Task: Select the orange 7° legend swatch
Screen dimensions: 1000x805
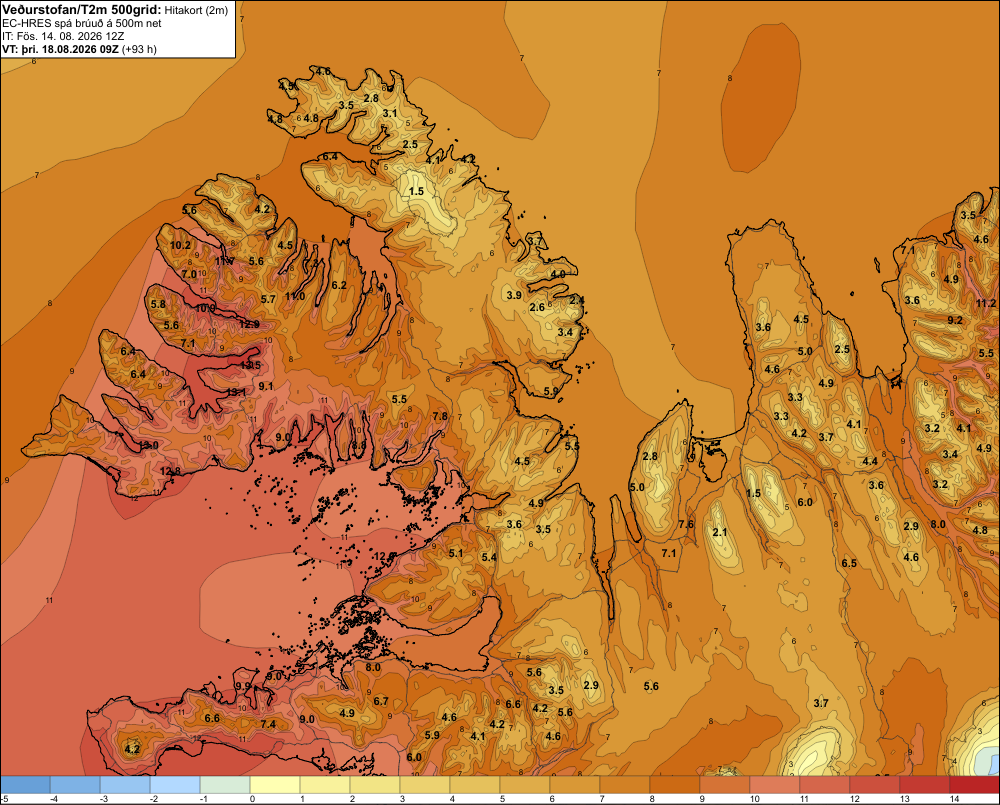Action: pos(625,785)
